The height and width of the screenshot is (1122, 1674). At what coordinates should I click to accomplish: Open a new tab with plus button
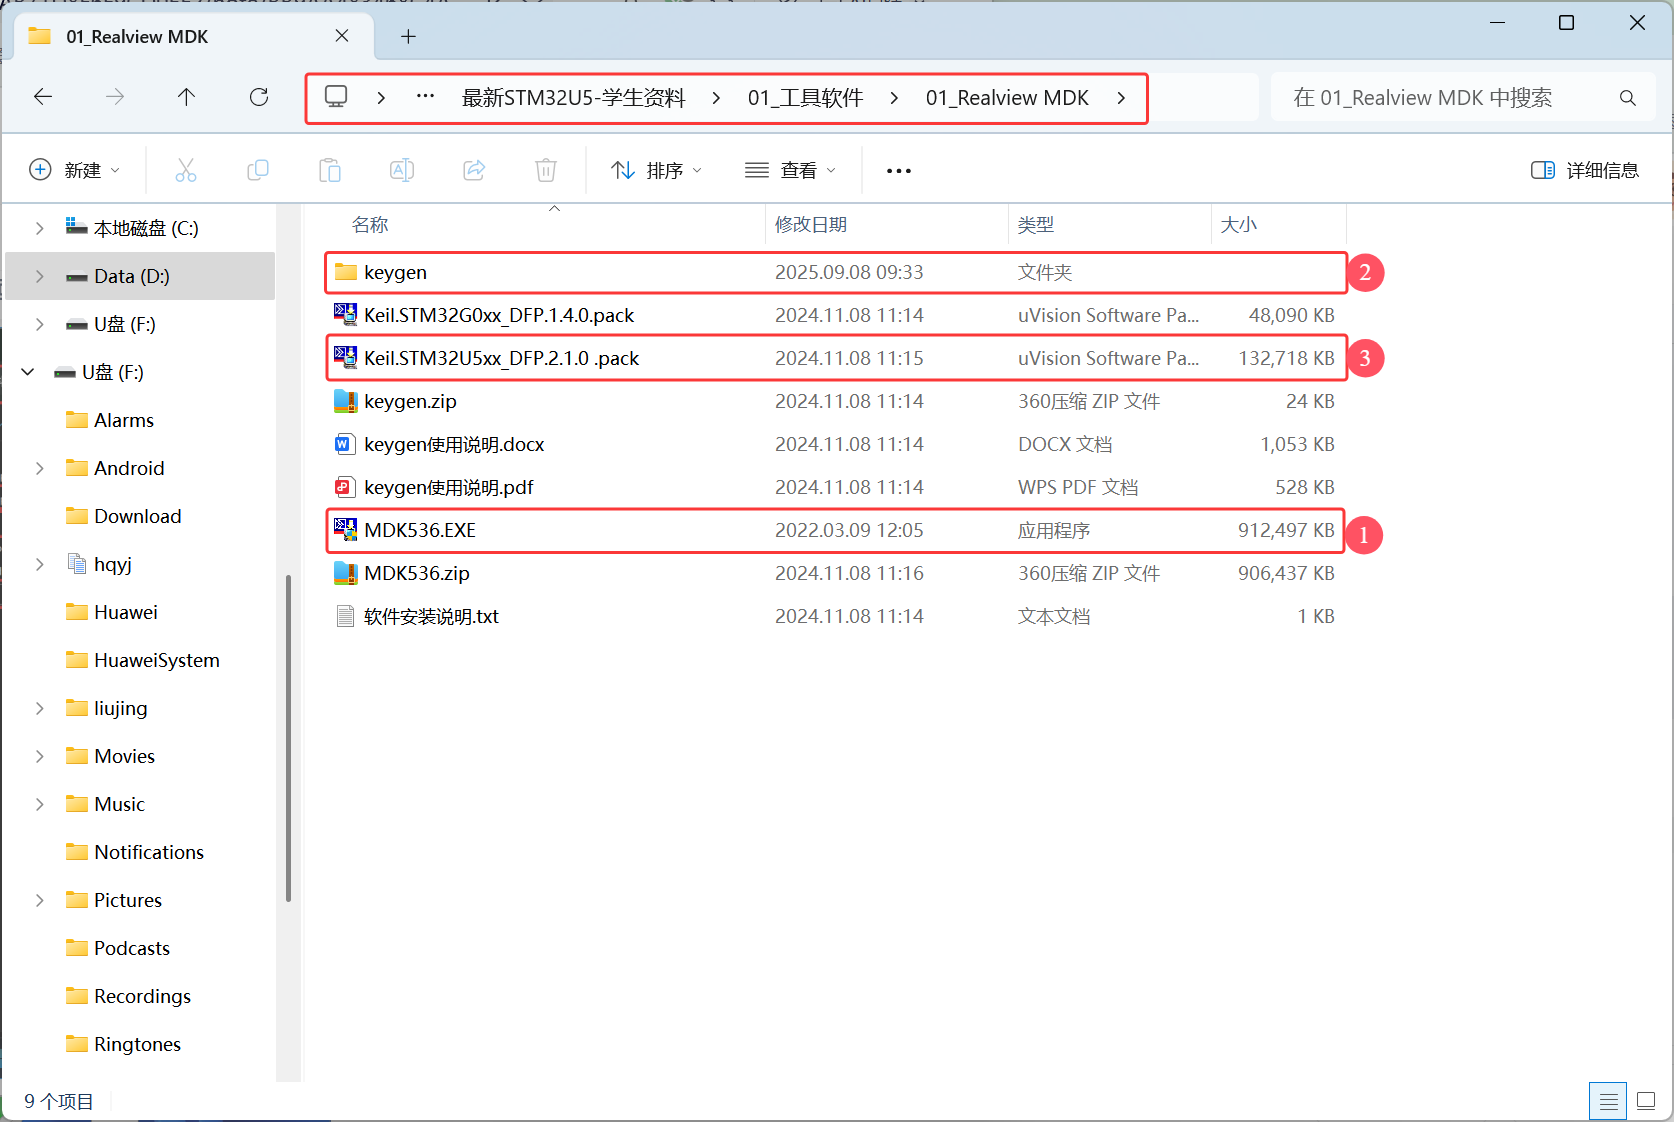click(x=408, y=37)
